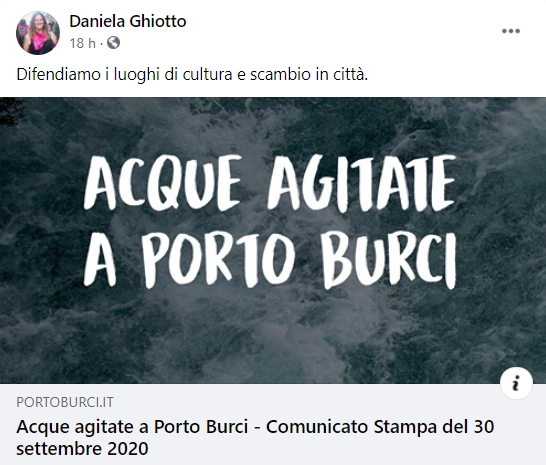This screenshot has width=546, height=465.
Task: Open the link info 'i' icon
Action: 516,383
